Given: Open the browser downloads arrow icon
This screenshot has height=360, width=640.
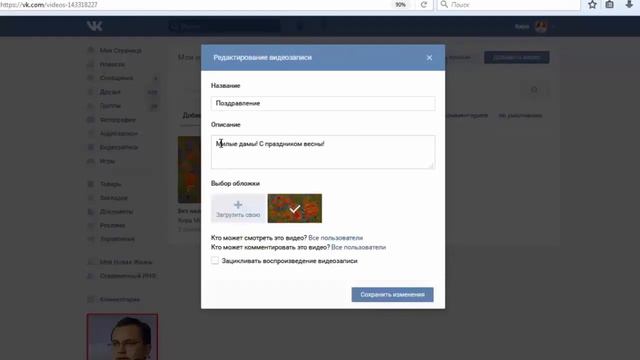Looking at the screenshot, I should coord(629,5).
